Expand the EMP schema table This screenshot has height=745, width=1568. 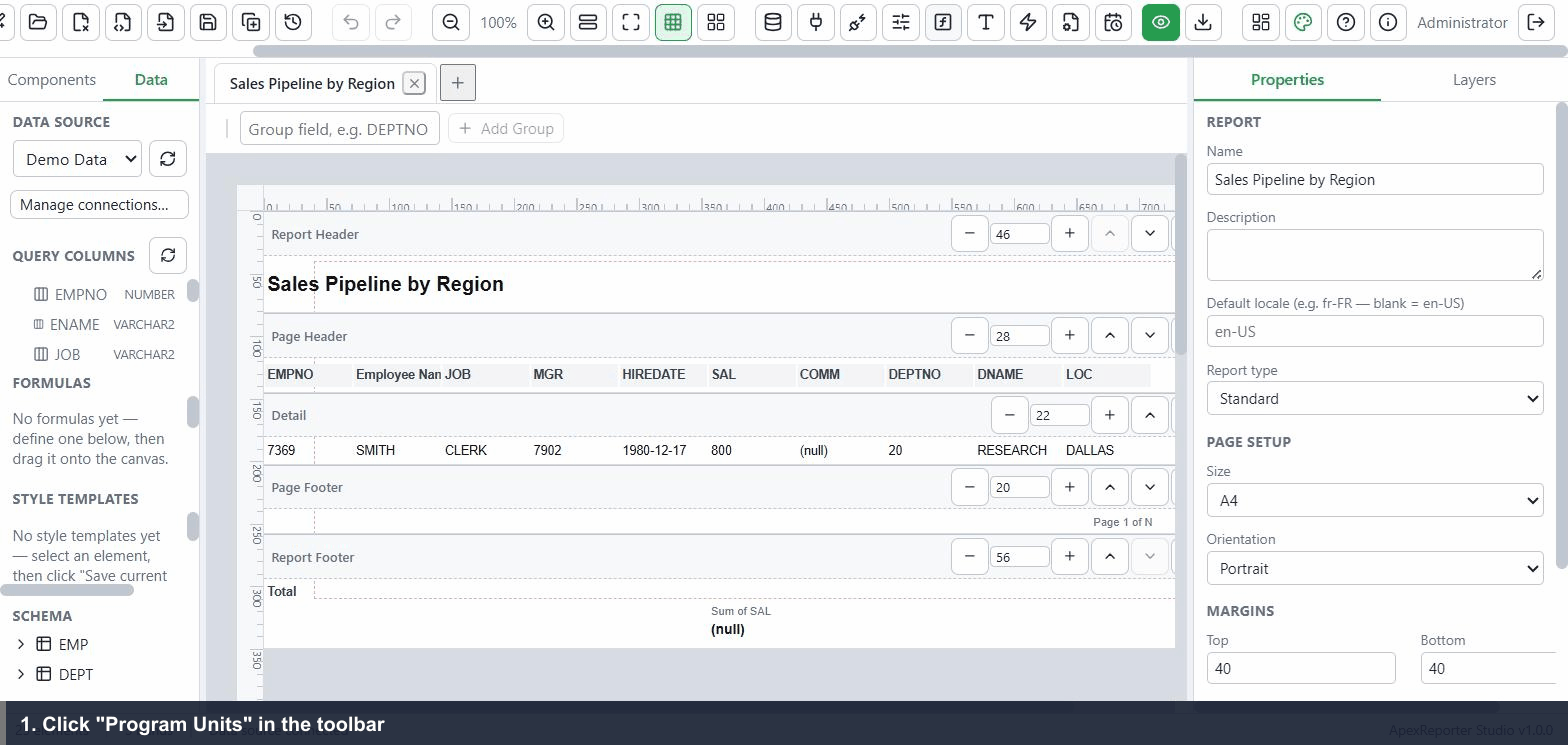pos(20,644)
